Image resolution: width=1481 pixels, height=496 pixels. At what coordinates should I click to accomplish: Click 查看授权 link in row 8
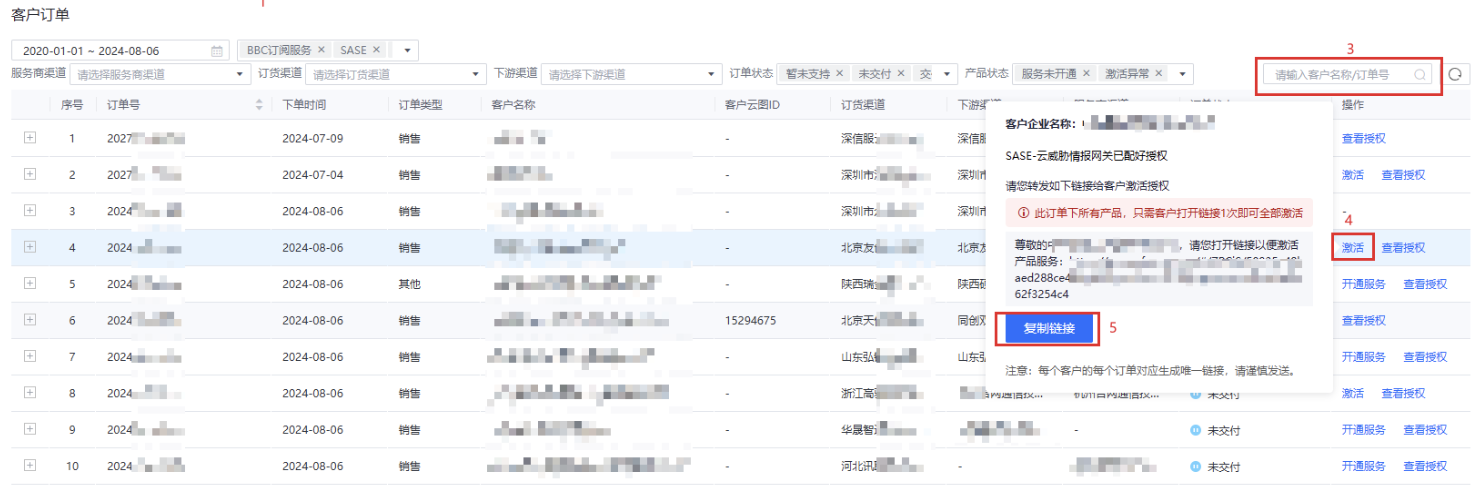click(x=1403, y=393)
